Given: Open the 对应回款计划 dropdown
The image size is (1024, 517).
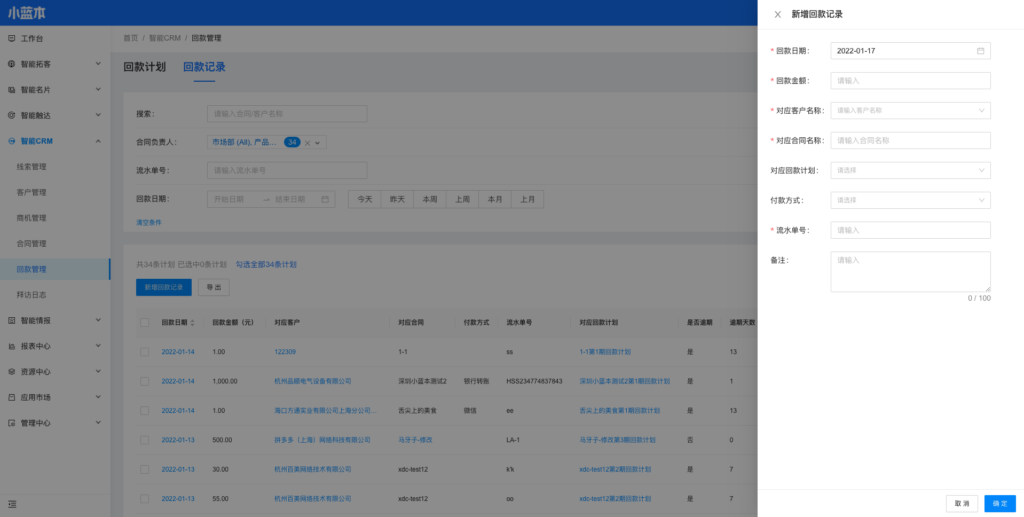Looking at the screenshot, I should pos(910,171).
